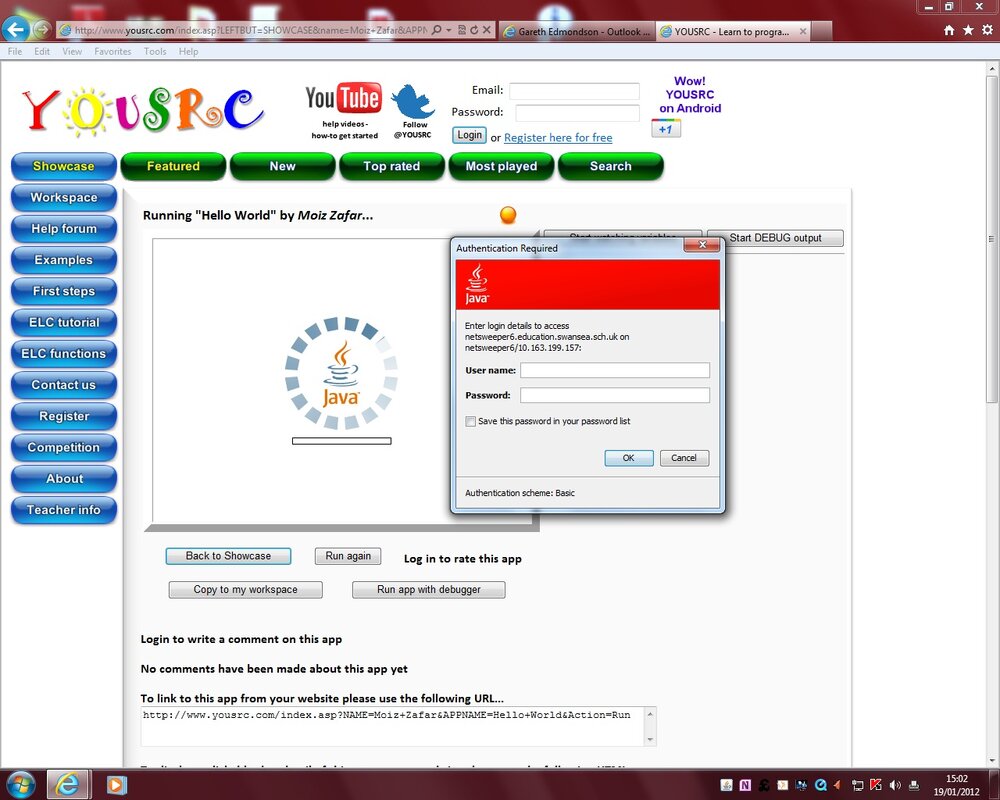Click Run app with debugger button
The width and height of the screenshot is (1000, 800).
coord(429,590)
